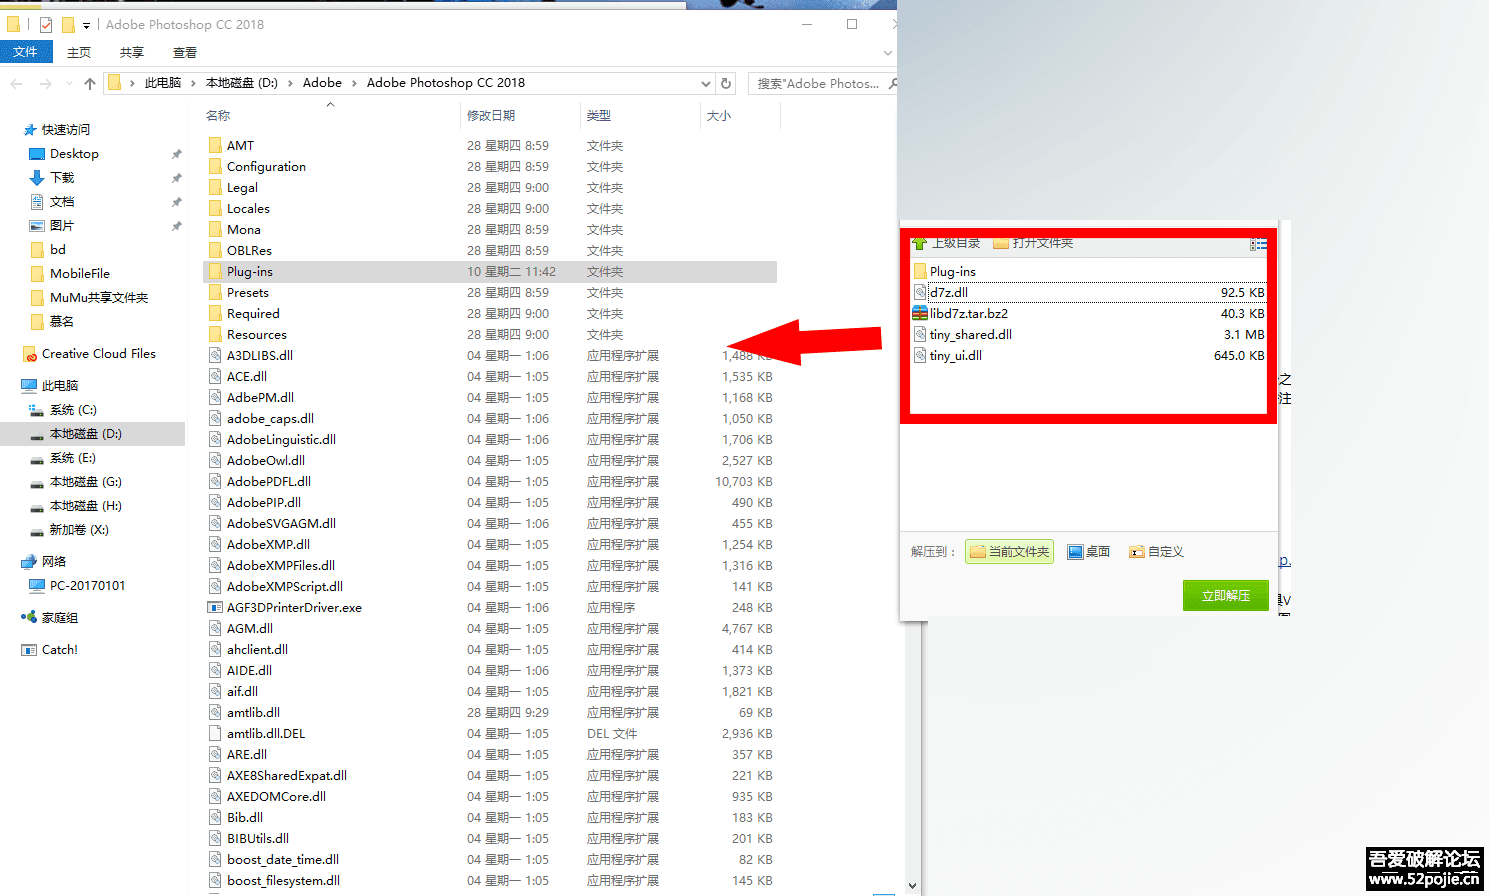The height and width of the screenshot is (896, 1489).
Task: Open the 文件 menu in Explorer
Action: pyautogui.click(x=25, y=52)
